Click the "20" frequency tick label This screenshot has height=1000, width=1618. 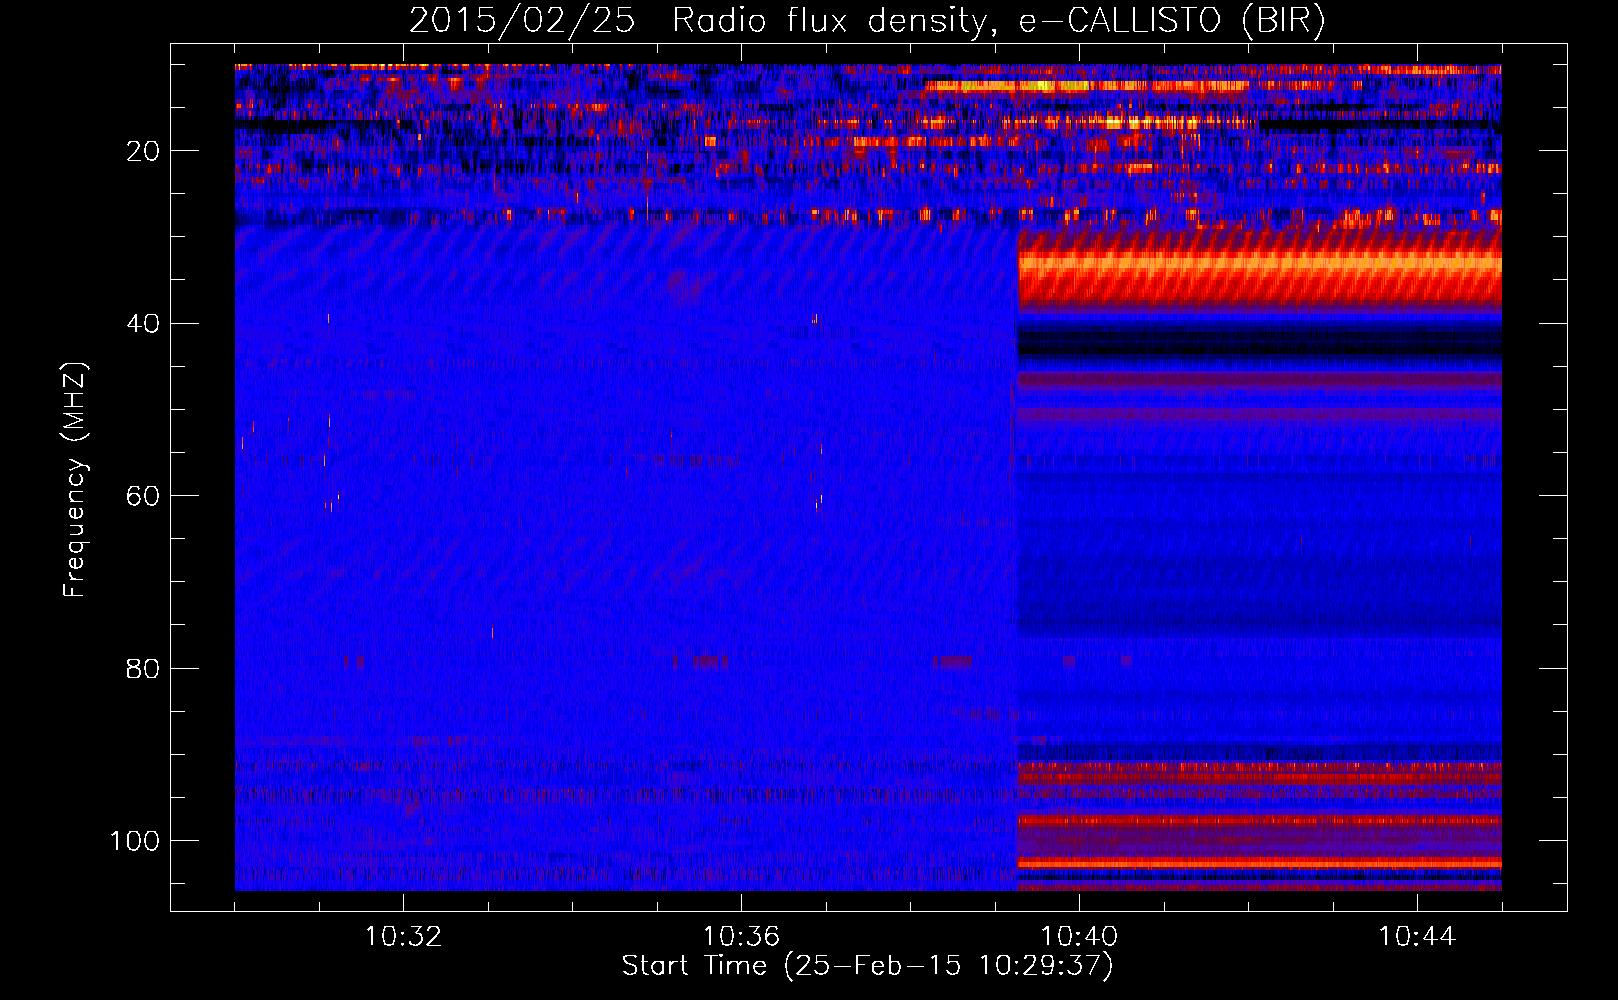[x=144, y=151]
